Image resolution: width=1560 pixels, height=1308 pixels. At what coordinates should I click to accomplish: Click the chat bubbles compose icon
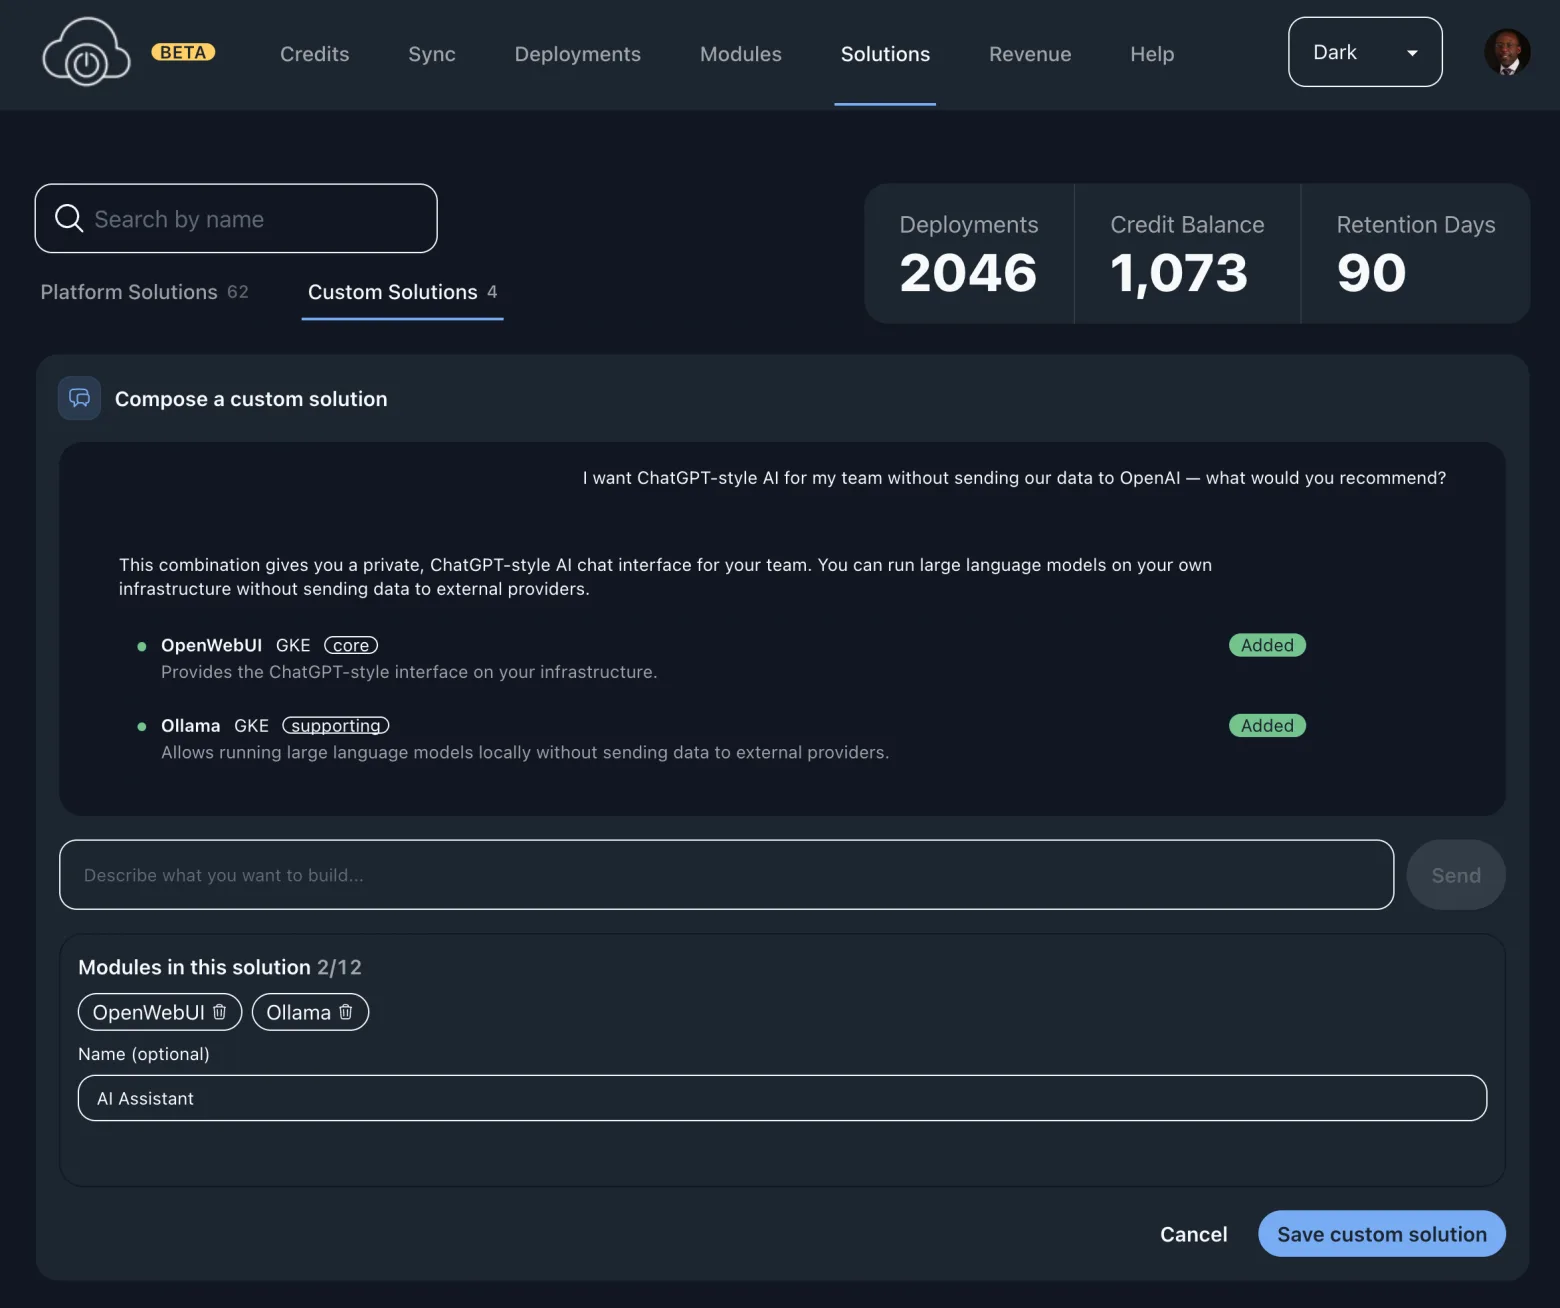click(79, 398)
